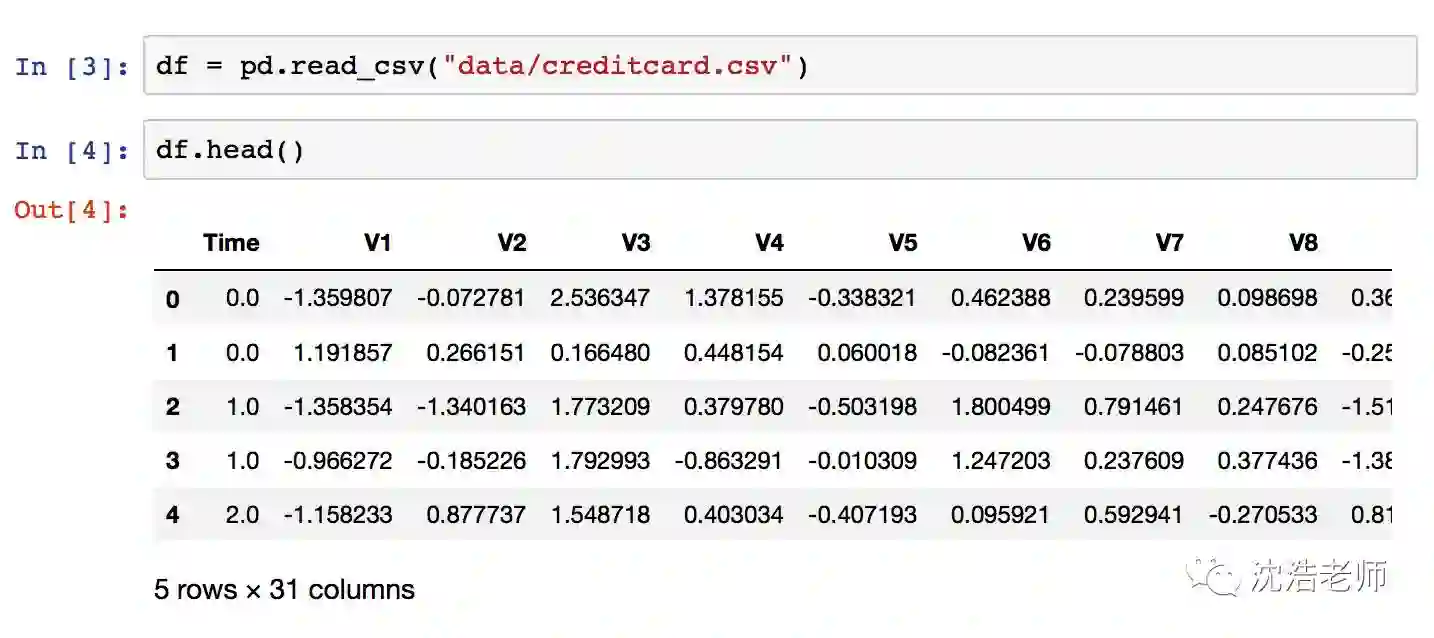Click row index 2 in the dataframe
Image resolution: width=1434 pixels, height=638 pixels.
click(173, 407)
